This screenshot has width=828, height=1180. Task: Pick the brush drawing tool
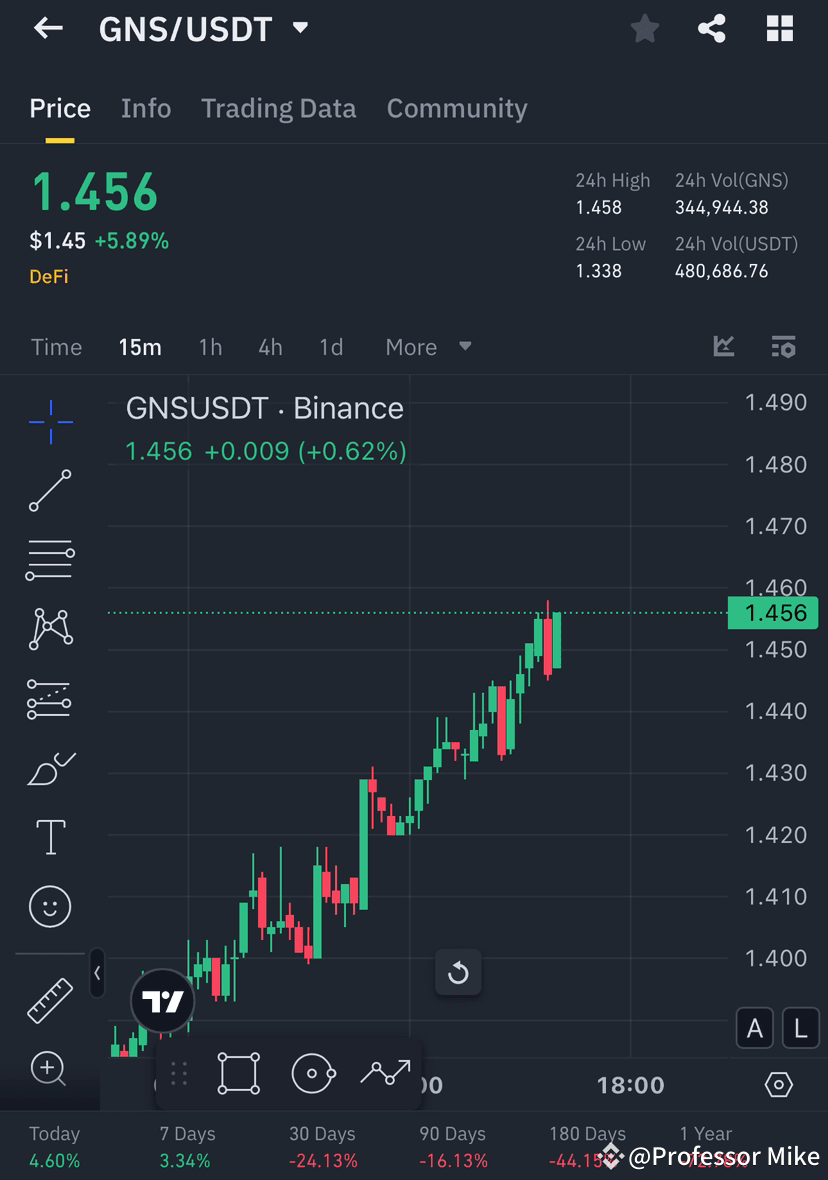click(50, 767)
